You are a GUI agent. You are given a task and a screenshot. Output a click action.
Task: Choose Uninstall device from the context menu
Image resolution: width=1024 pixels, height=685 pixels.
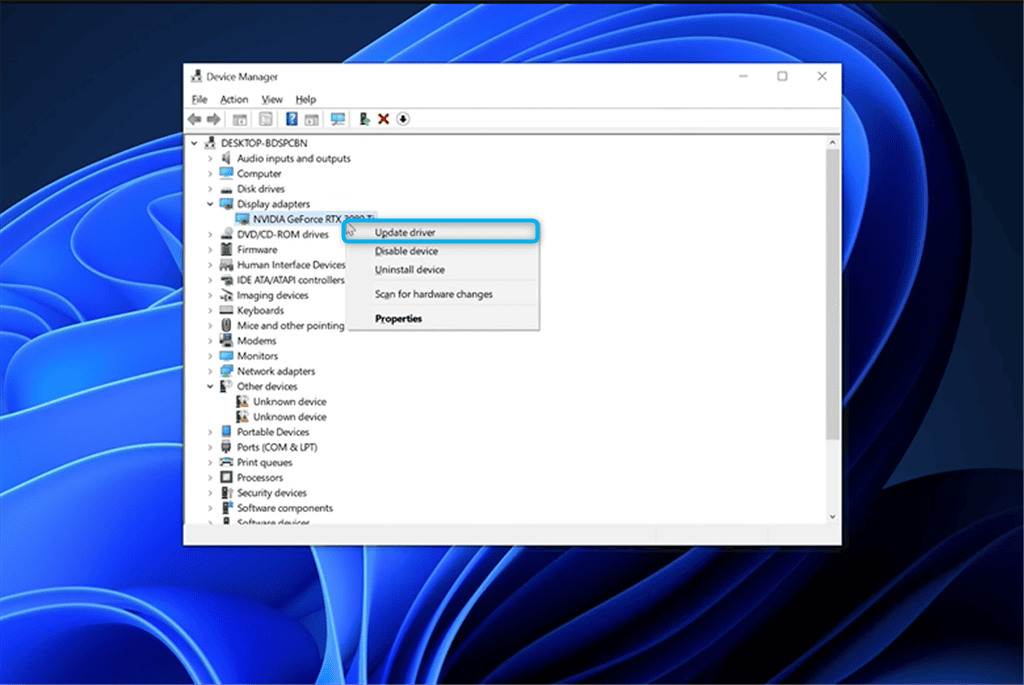point(409,270)
